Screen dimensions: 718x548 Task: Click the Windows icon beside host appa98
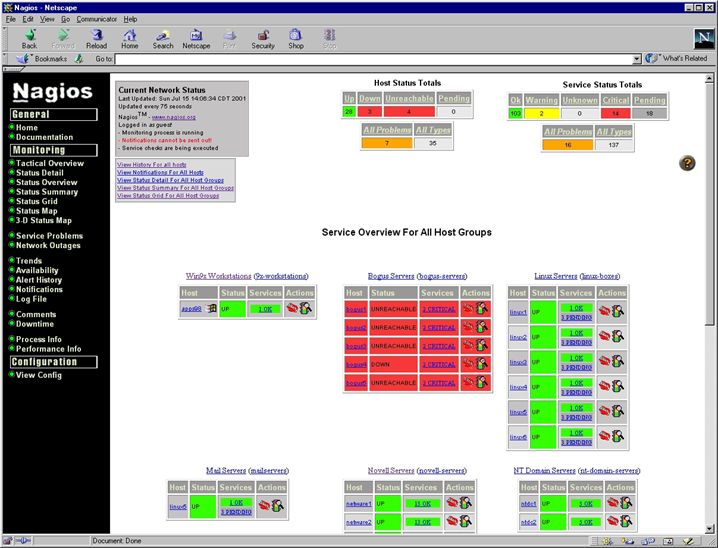click(211, 309)
